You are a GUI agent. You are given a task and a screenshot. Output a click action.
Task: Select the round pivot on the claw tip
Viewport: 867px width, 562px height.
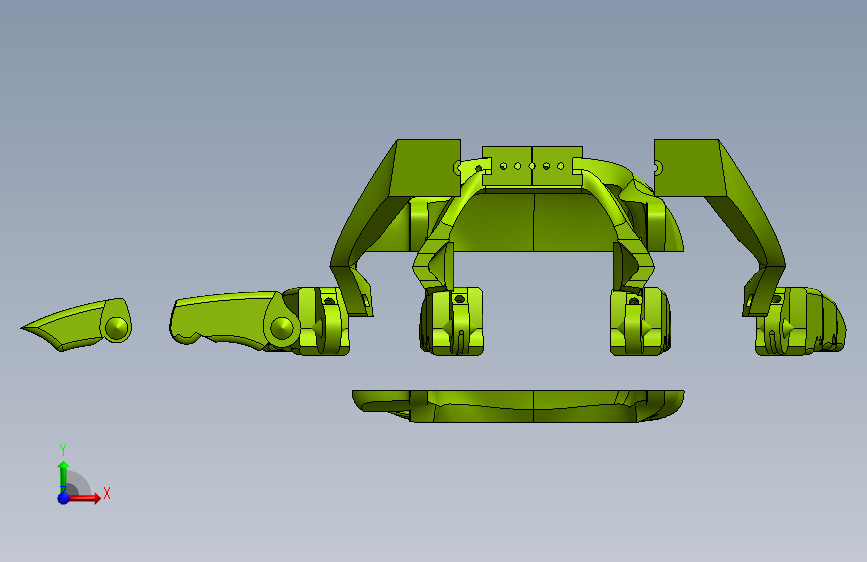(117, 328)
